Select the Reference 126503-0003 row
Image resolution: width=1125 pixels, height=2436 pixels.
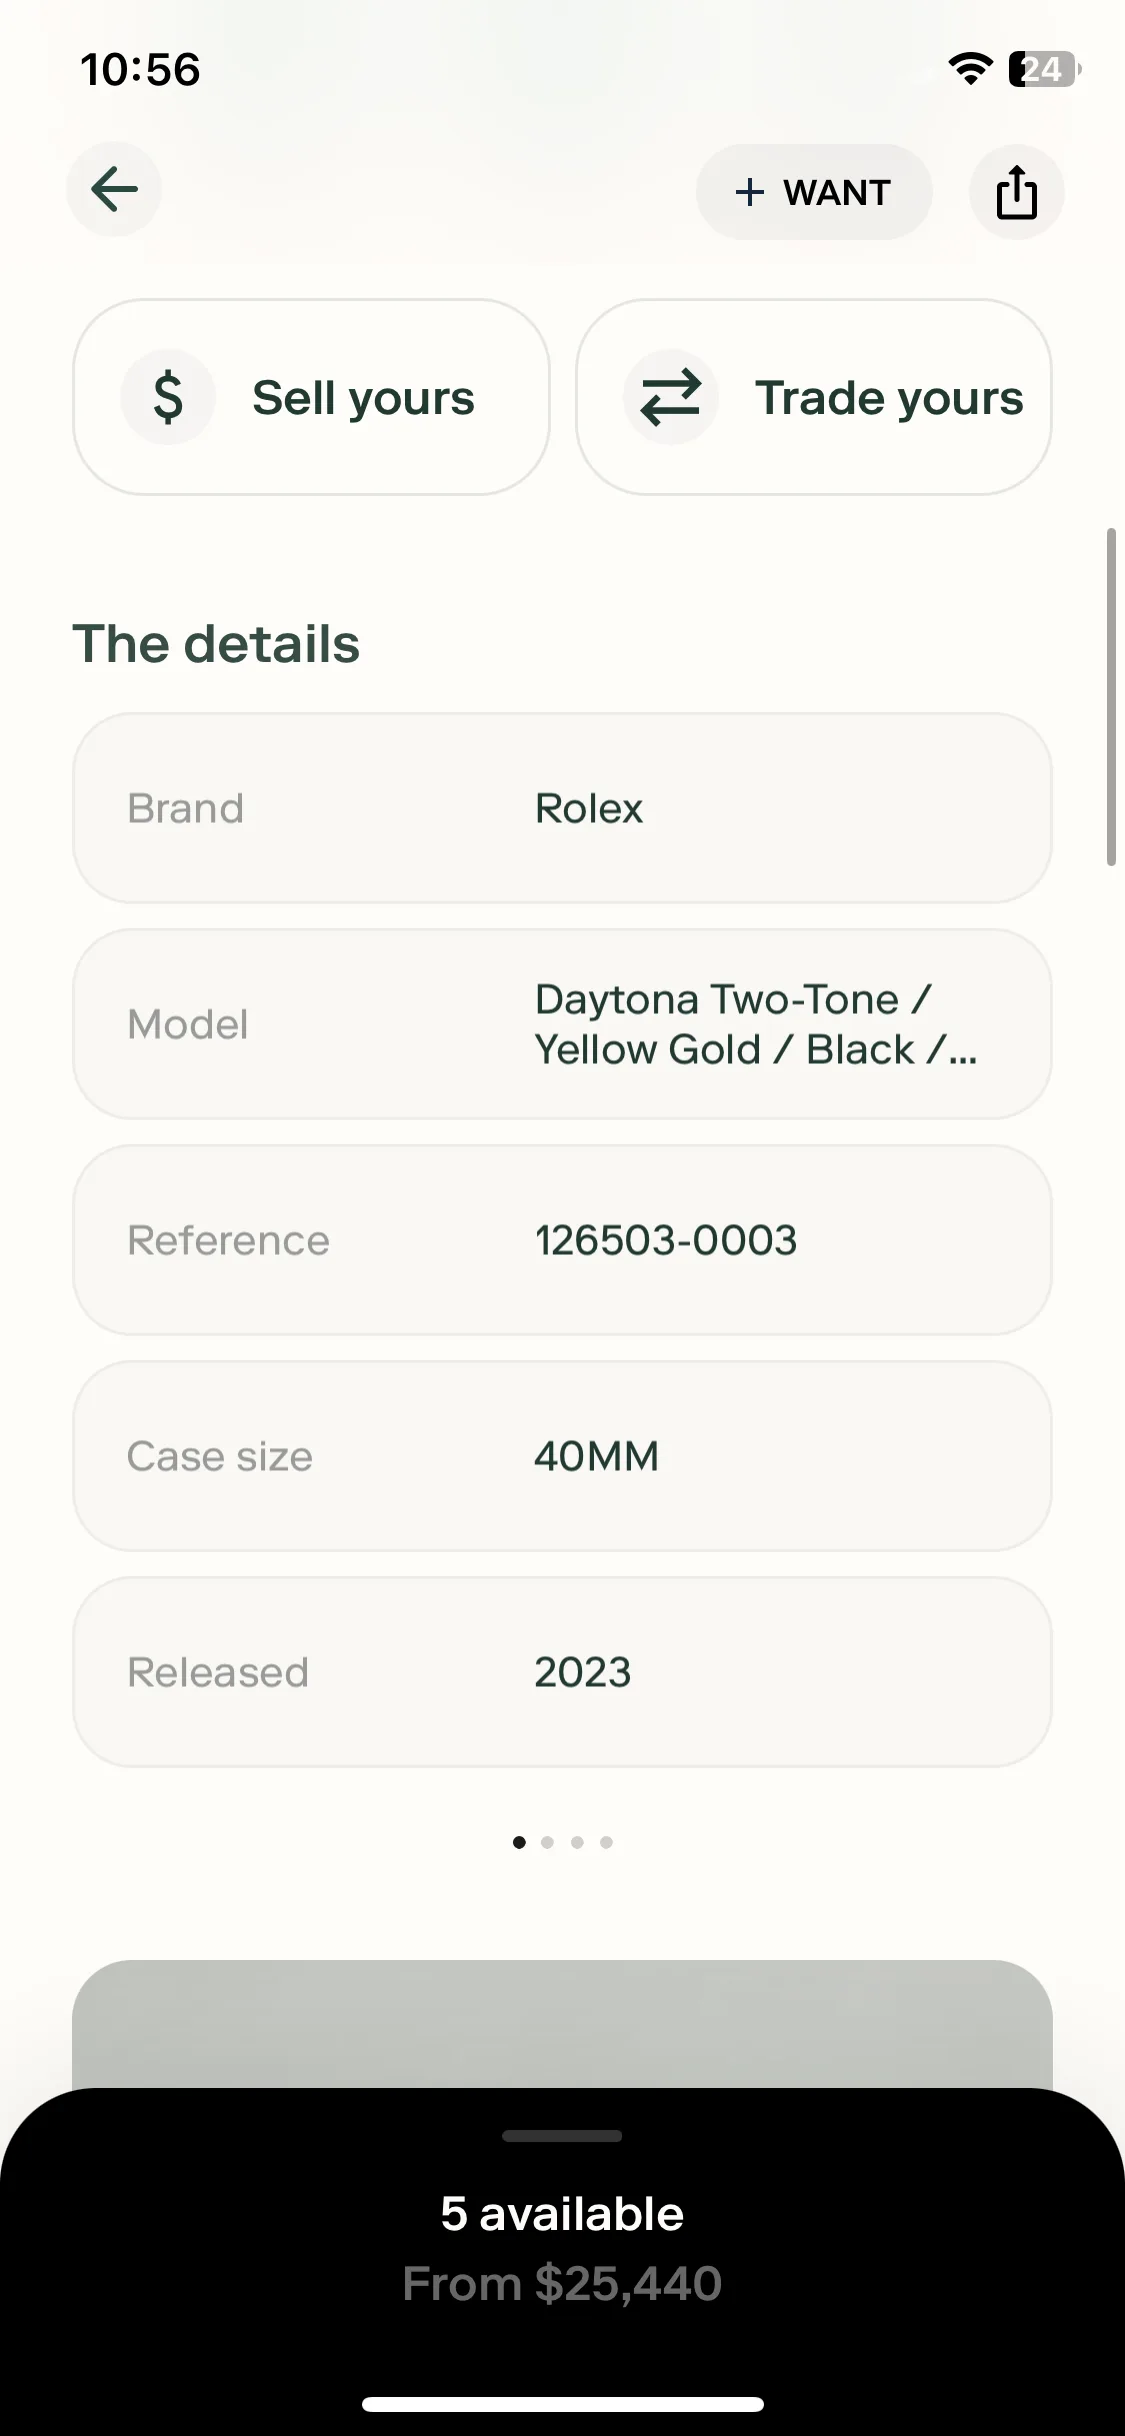(x=562, y=1240)
